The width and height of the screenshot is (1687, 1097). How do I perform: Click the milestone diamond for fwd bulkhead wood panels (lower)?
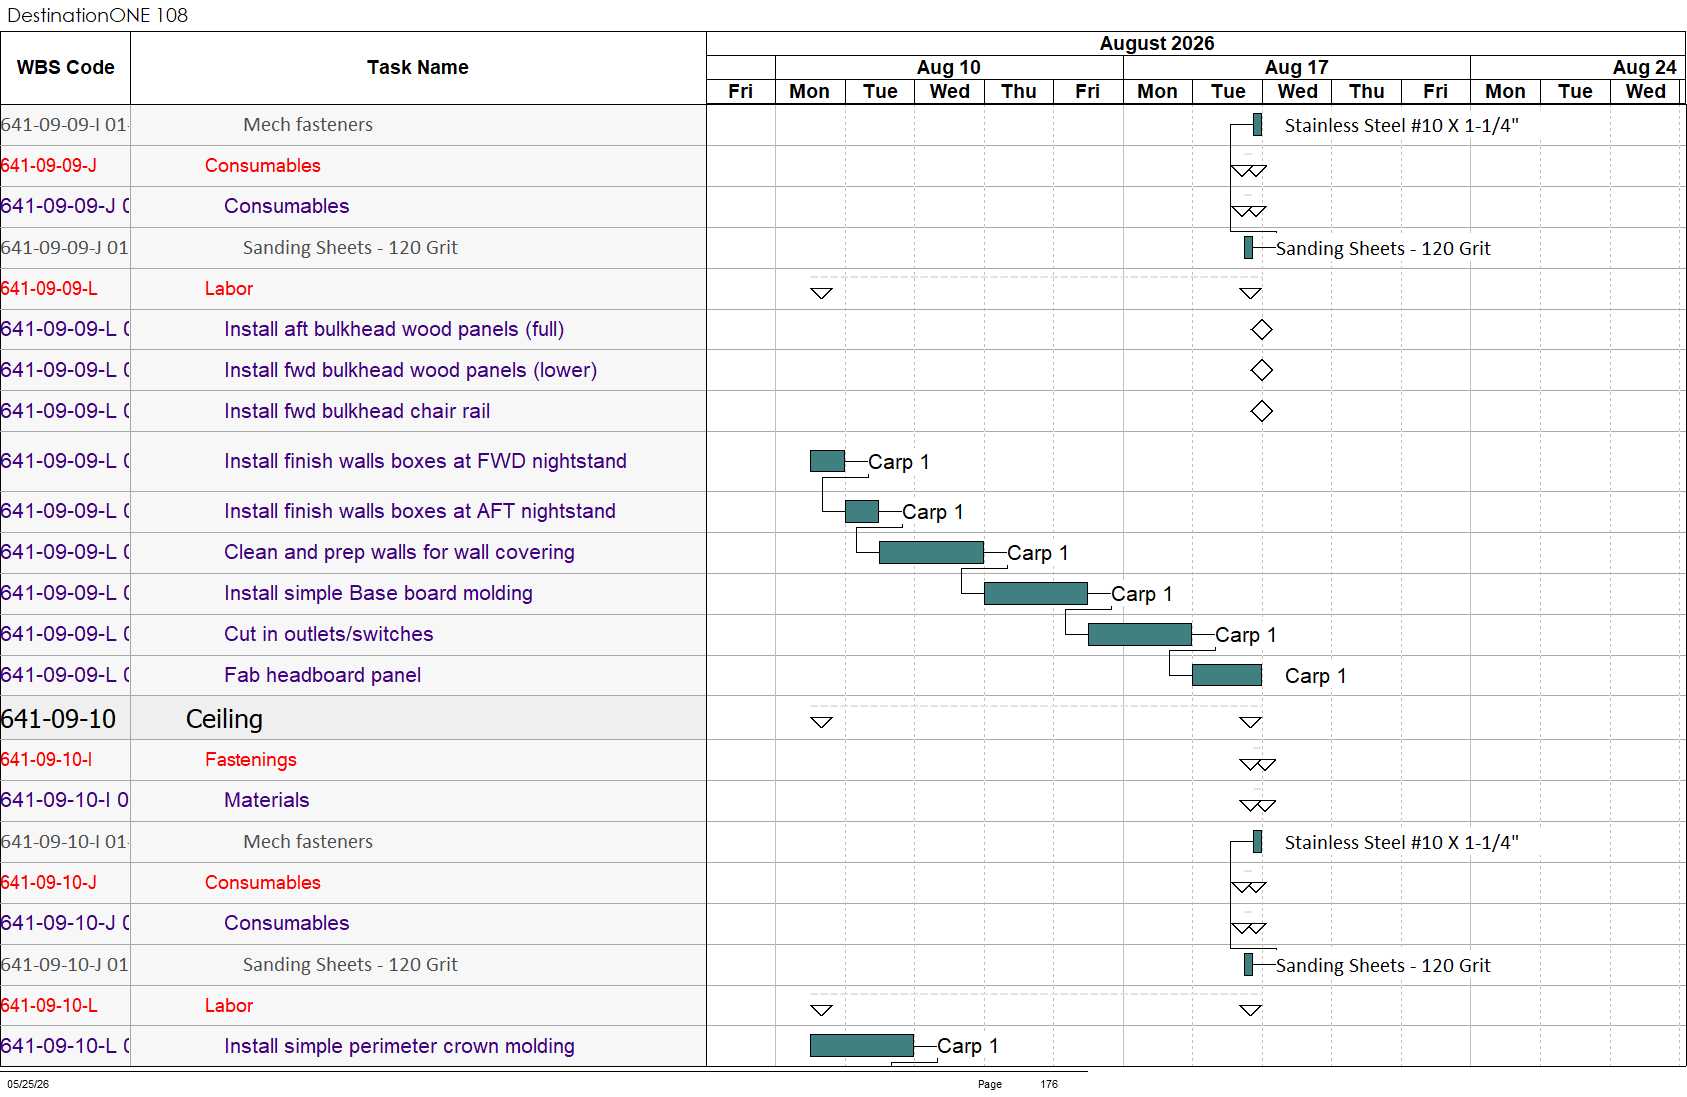coord(1261,370)
